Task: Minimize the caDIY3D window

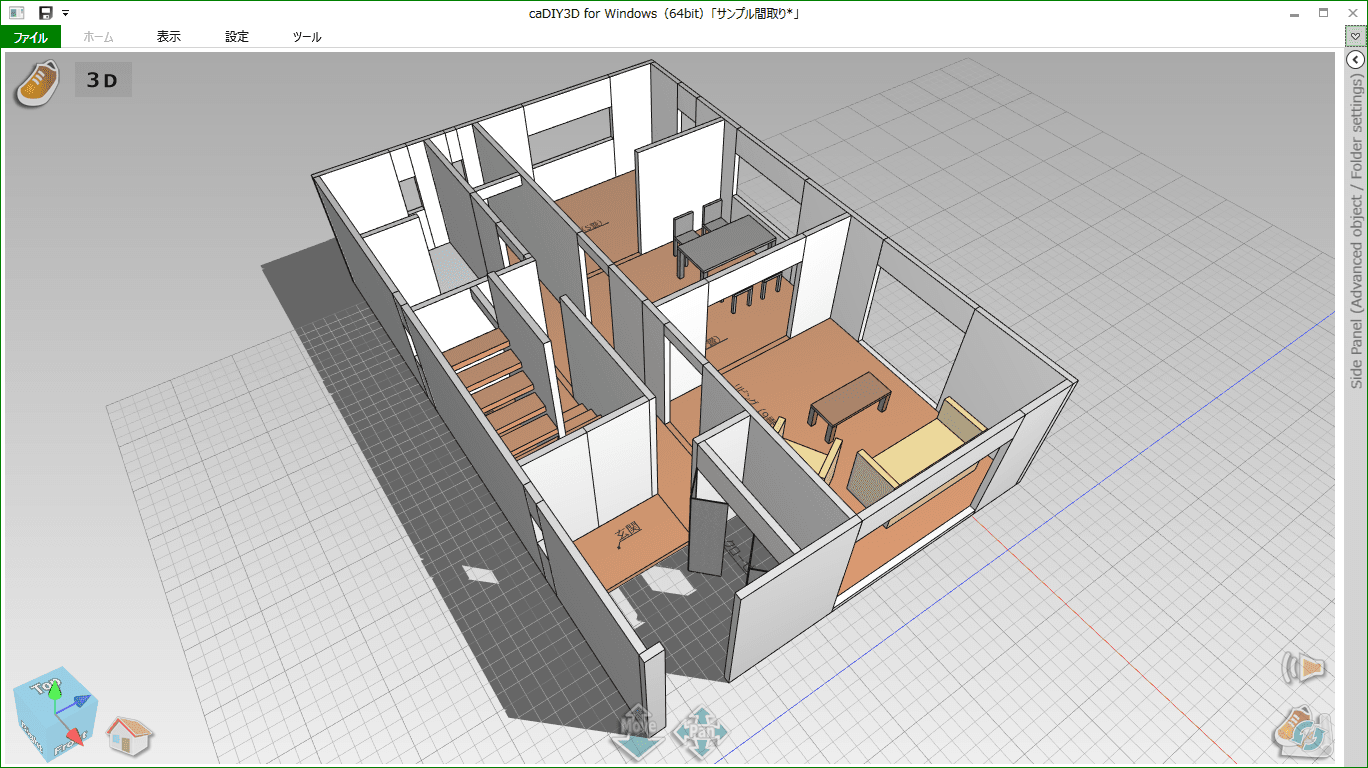Action: click(x=1295, y=13)
